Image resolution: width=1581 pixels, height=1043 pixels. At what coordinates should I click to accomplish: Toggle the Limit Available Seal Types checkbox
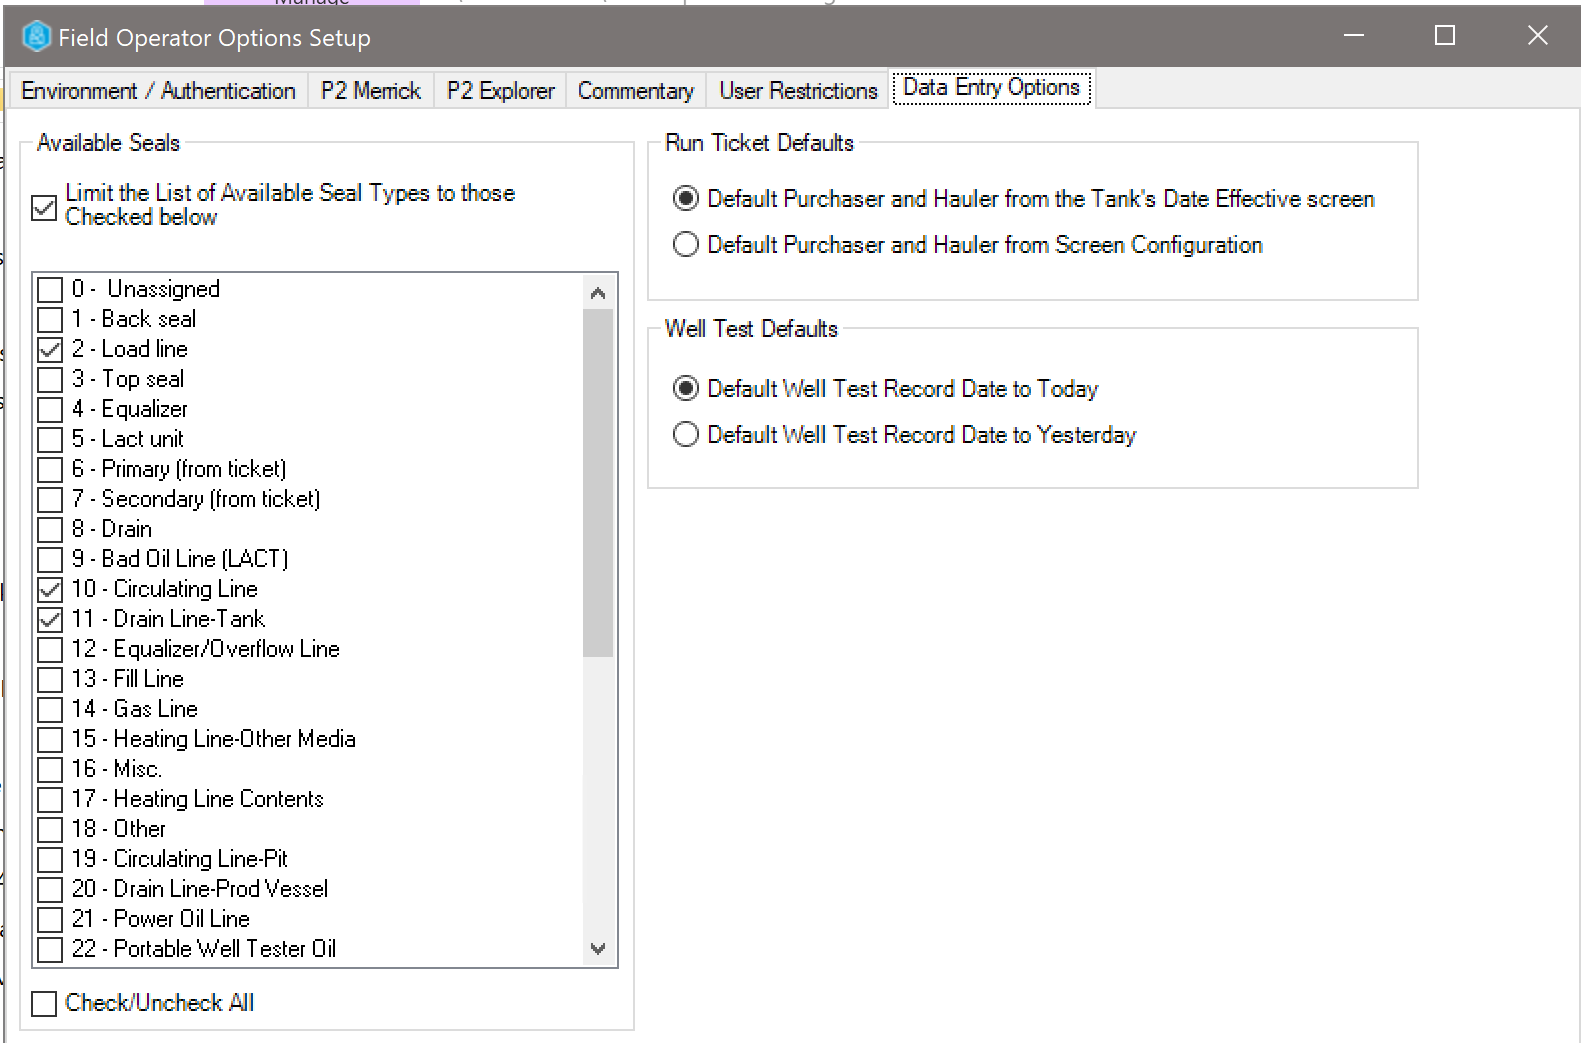[x=45, y=207]
